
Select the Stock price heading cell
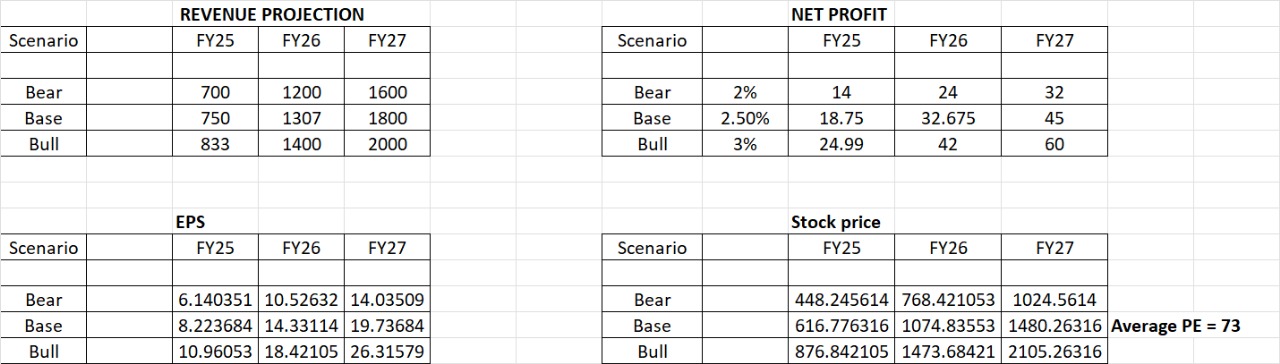pyautogui.click(x=836, y=222)
